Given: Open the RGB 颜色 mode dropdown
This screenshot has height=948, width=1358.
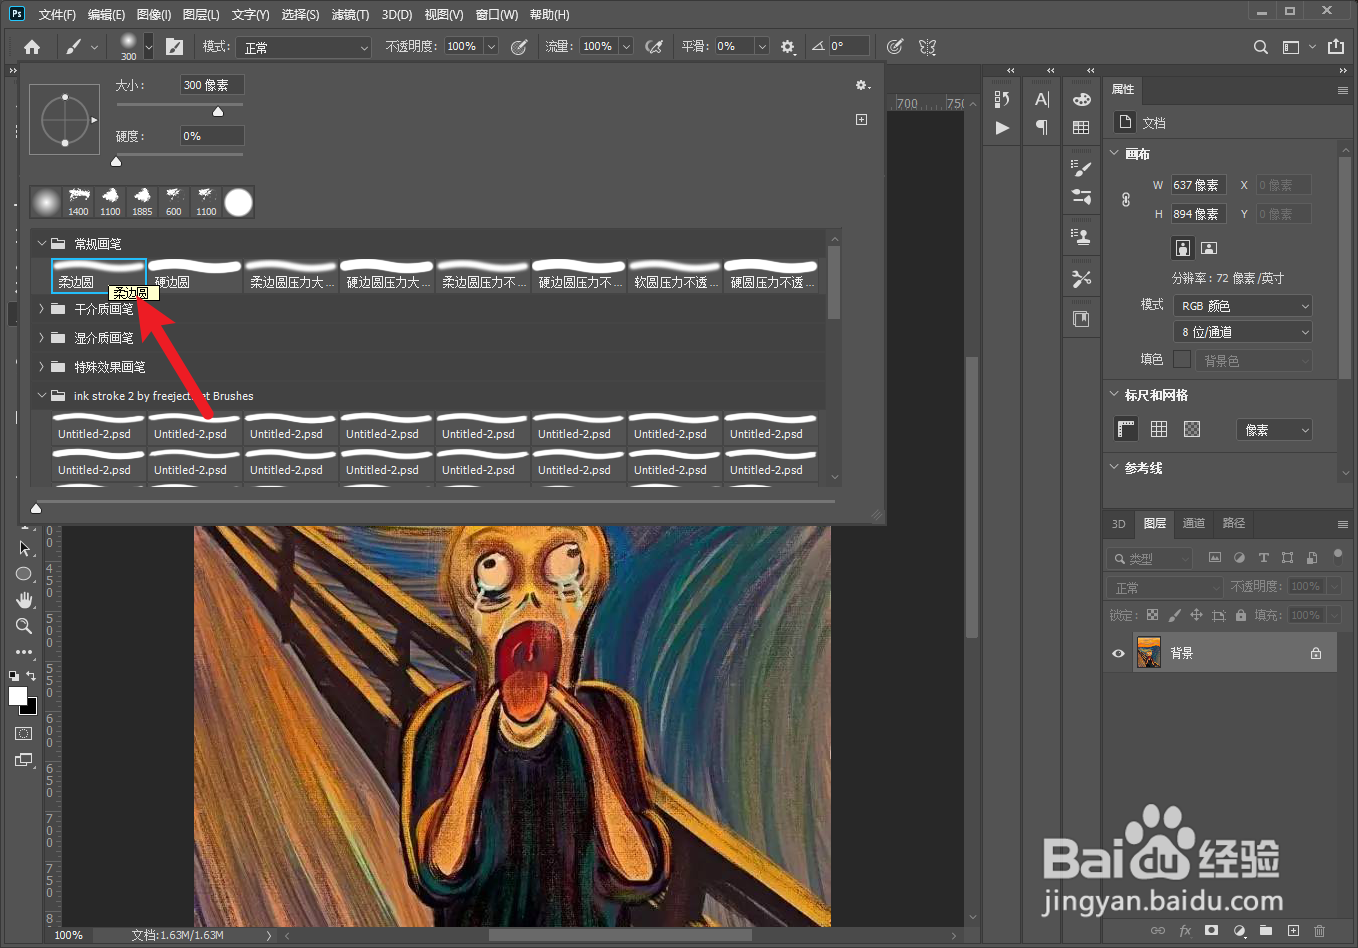Looking at the screenshot, I should pyautogui.click(x=1243, y=306).
